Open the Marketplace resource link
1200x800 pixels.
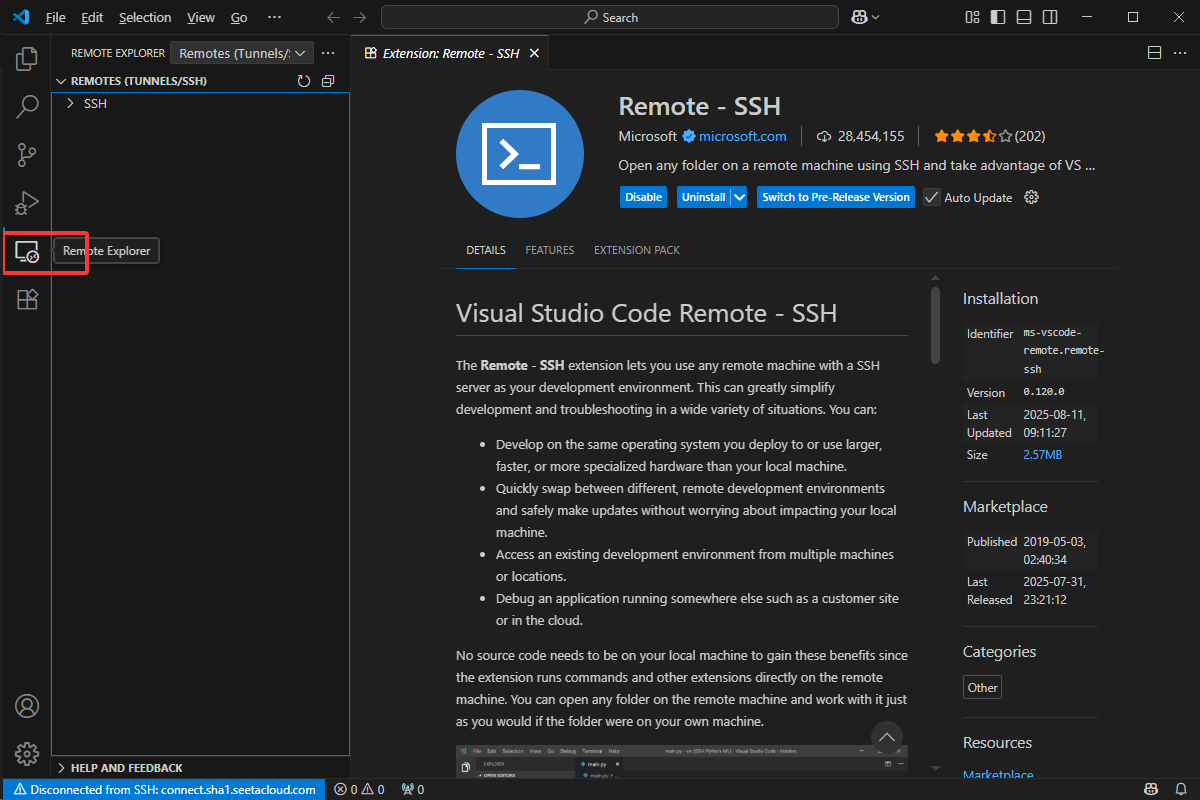point(998,774)
